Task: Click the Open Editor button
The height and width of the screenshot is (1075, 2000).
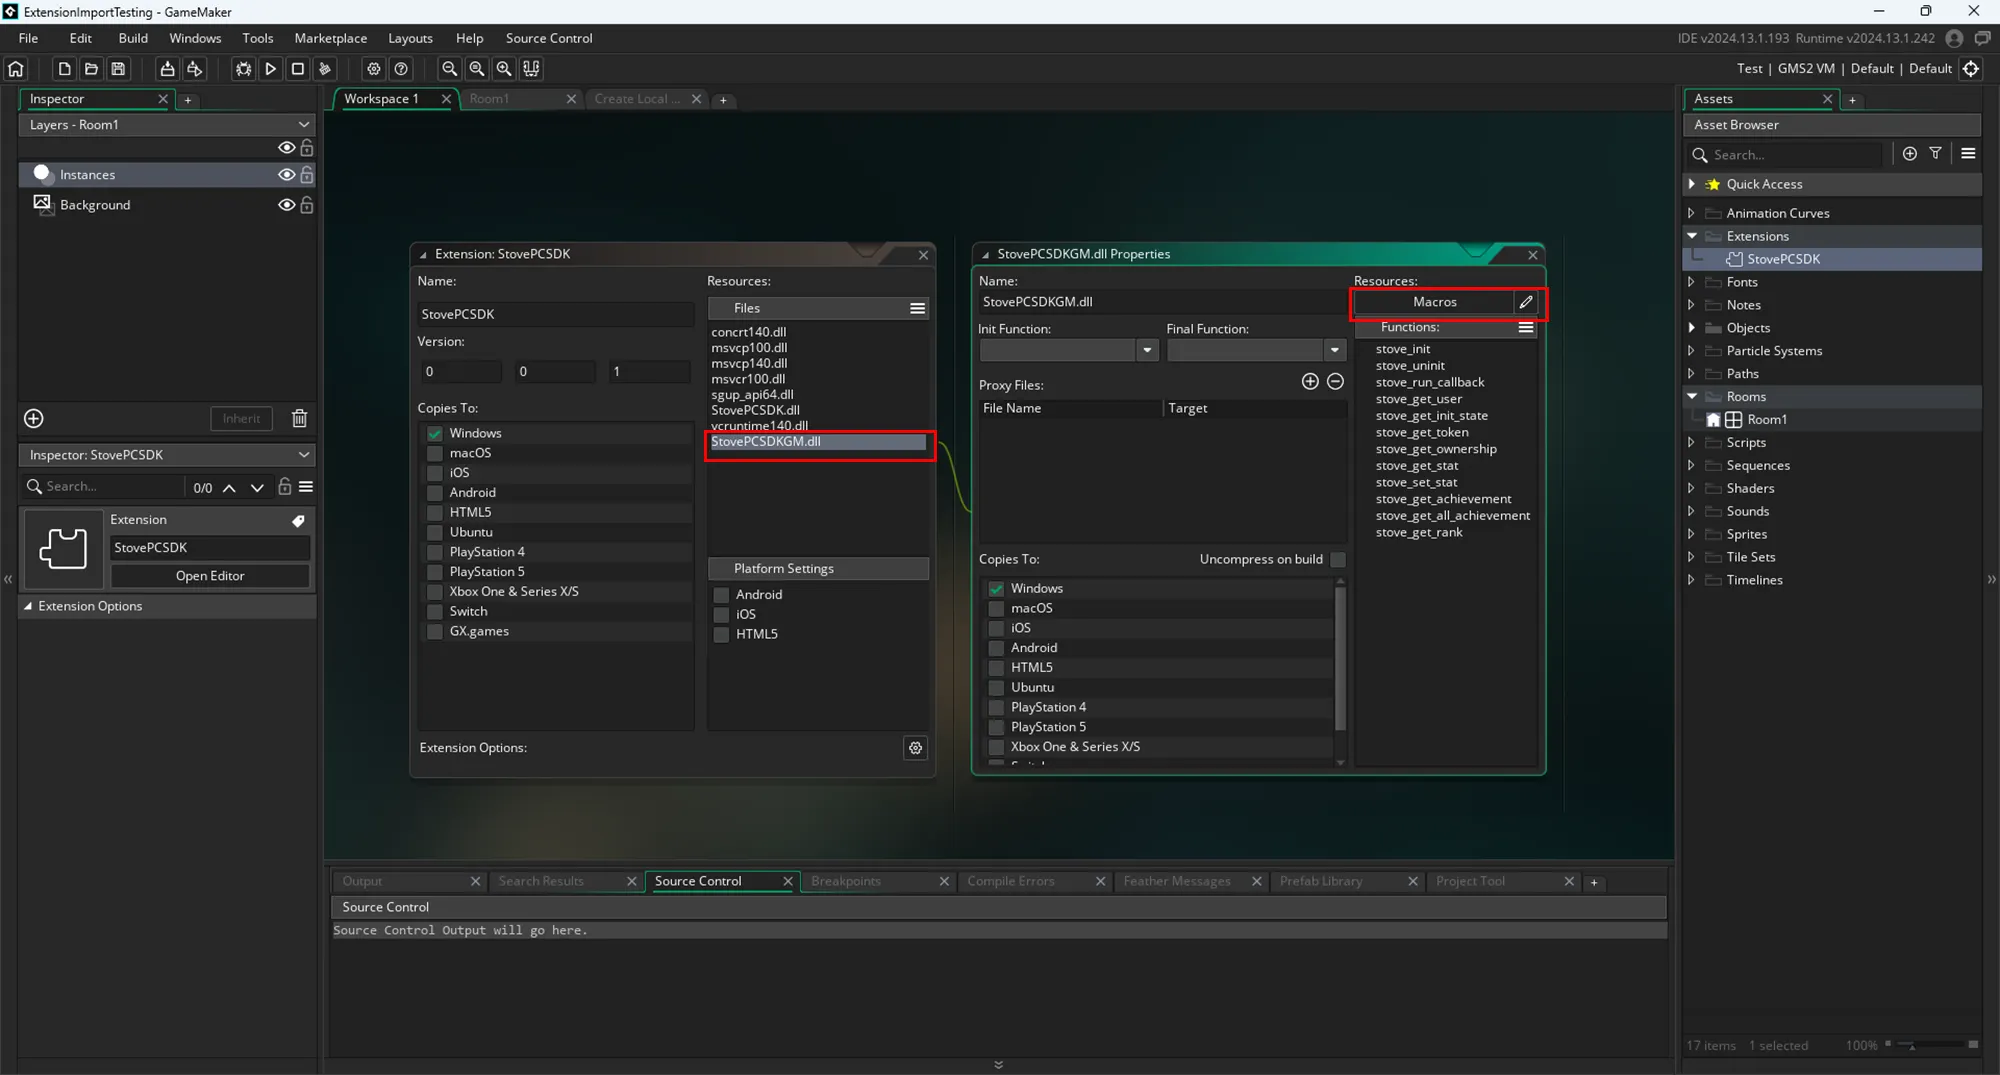Action: coord(210,576)
